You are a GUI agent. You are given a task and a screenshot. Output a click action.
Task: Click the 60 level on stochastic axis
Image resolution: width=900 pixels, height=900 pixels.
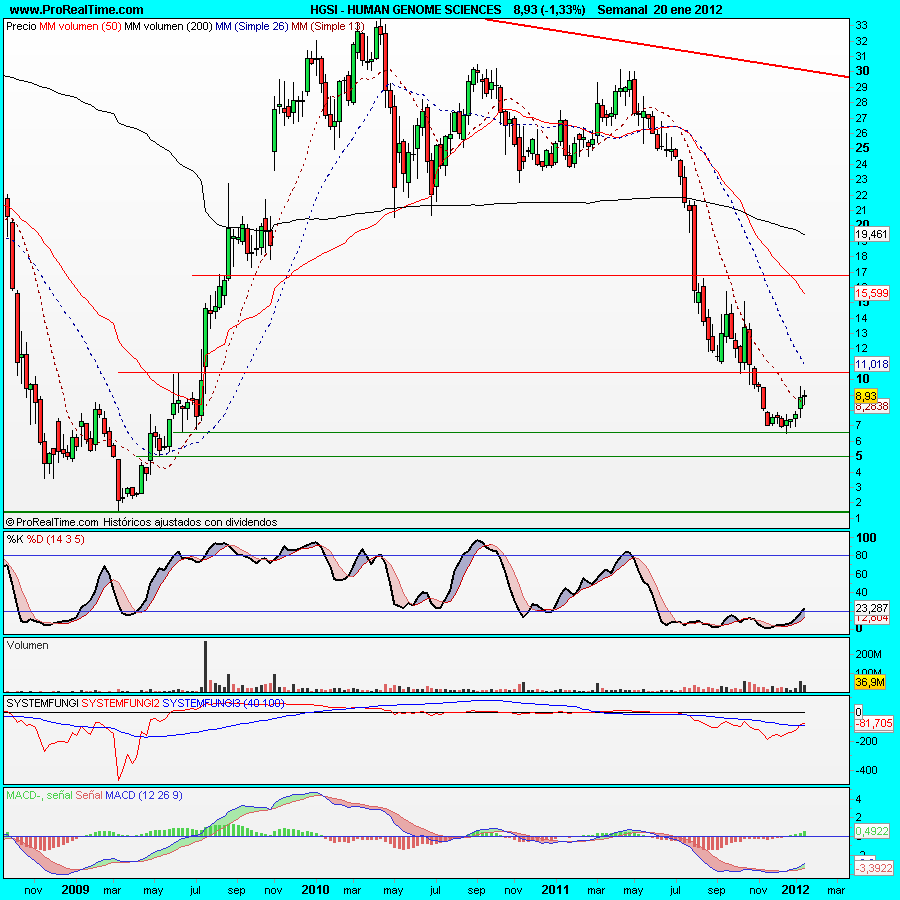[861, 574]
